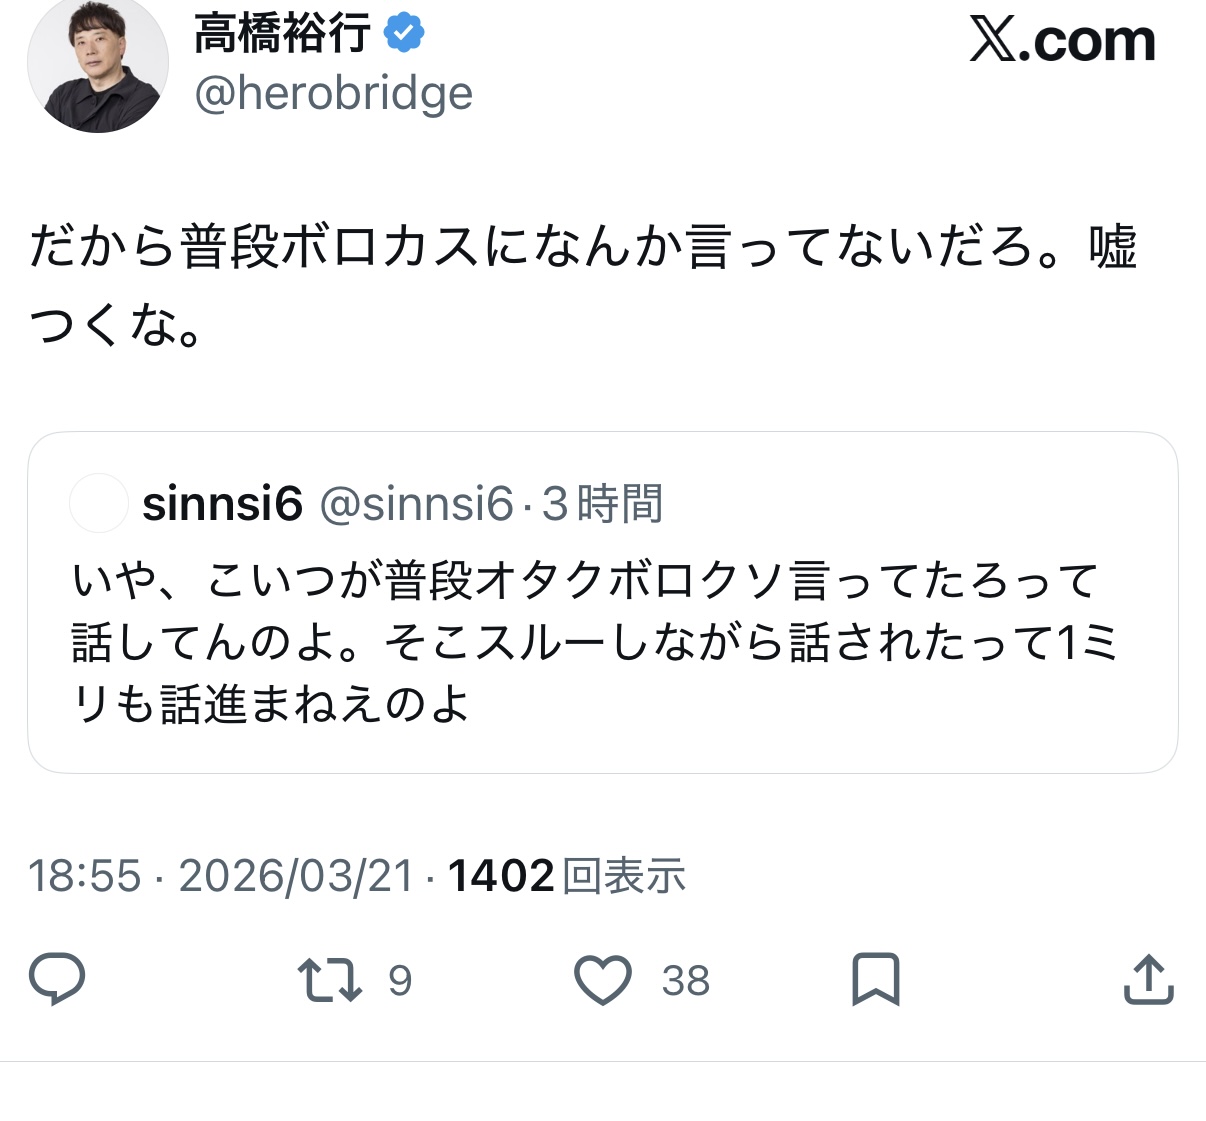The height and width of the screenshot is (1121, 1206).
Task: Open the quoted user's blank avatar
Action: 98,504
